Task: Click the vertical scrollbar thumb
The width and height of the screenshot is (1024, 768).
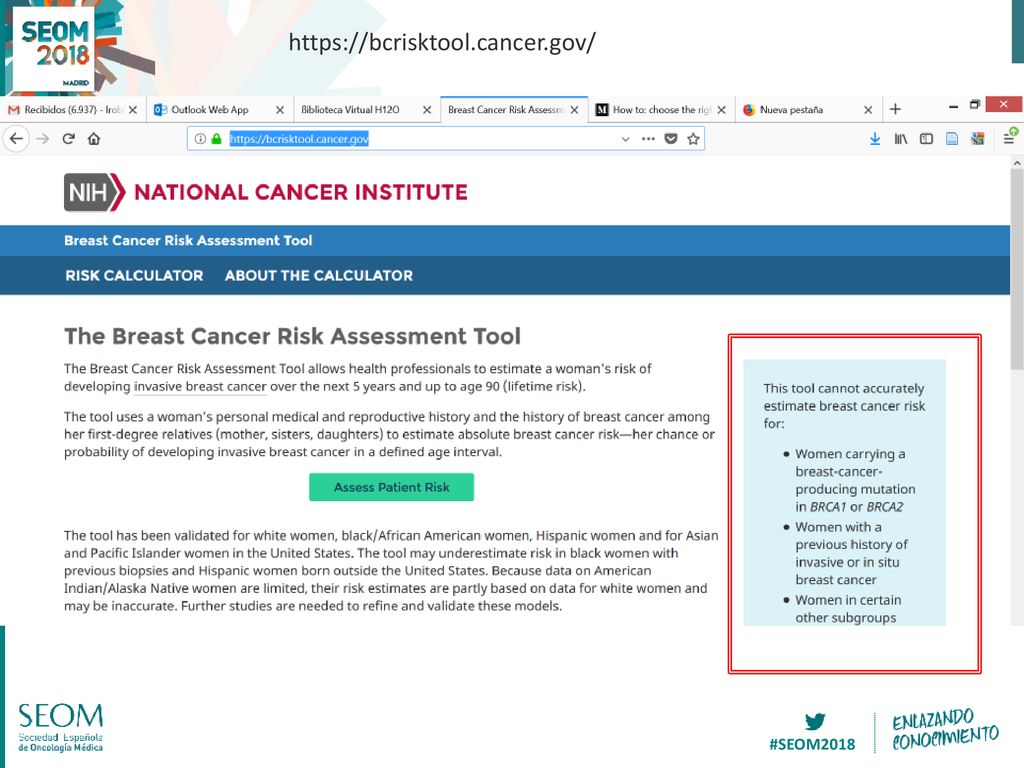Action: (1017, 269)
